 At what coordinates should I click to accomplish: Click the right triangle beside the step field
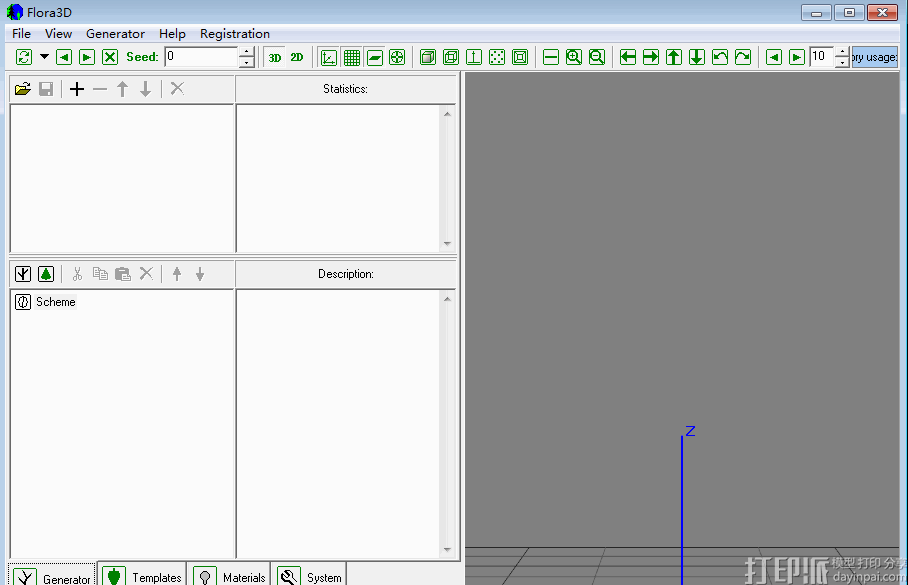(797, 57)
